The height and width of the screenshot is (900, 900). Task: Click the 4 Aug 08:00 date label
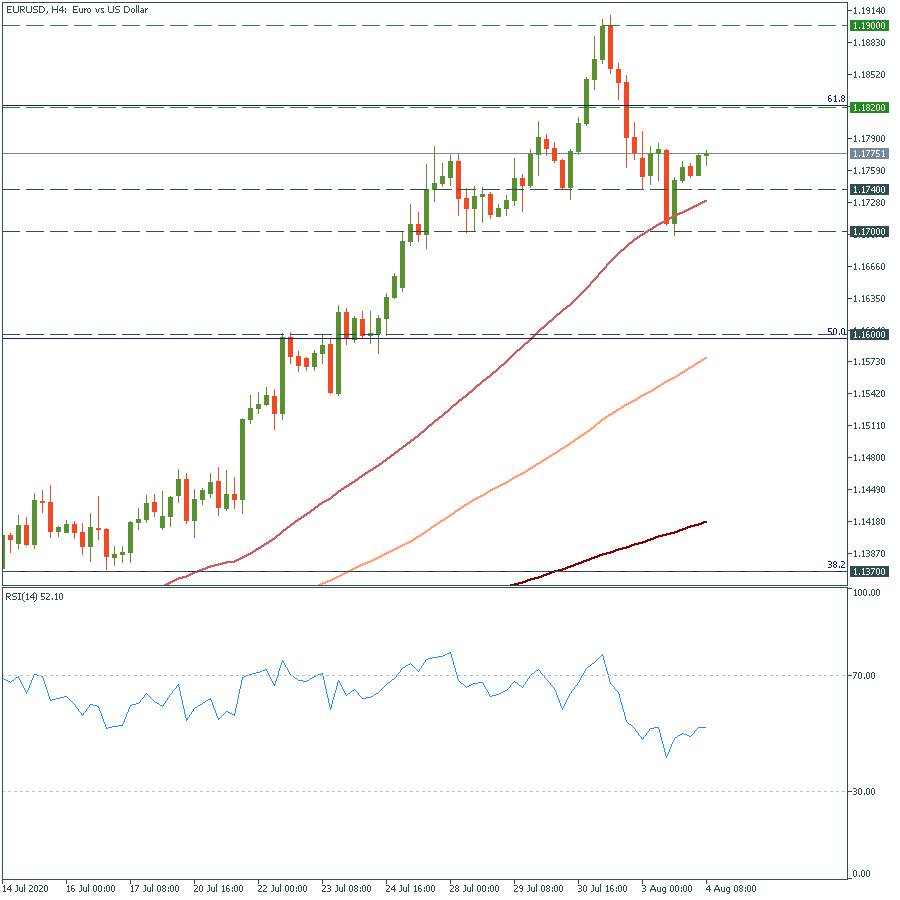(x=729, y=888)
